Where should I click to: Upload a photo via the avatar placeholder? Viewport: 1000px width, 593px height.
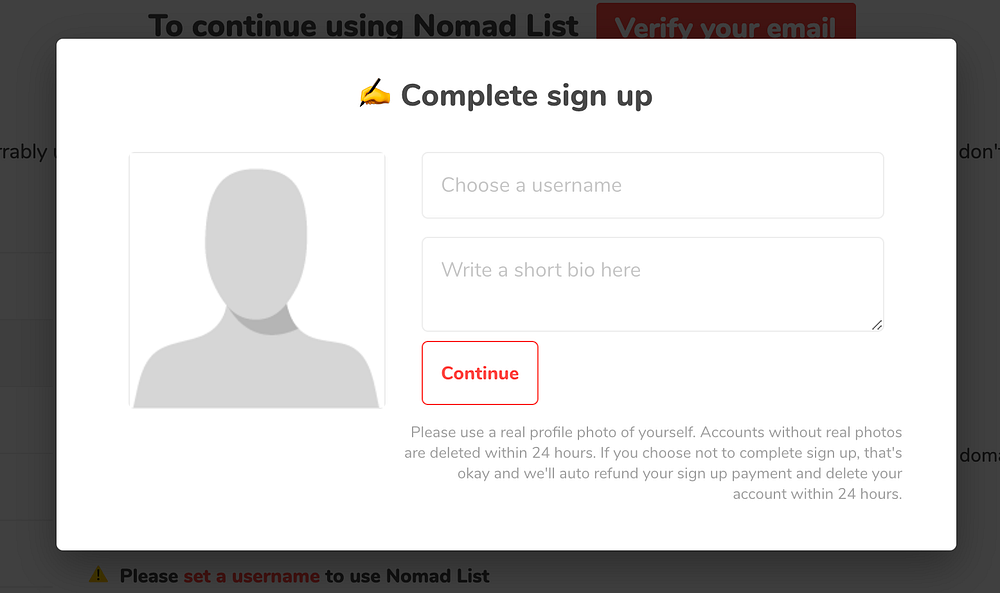(x=256, y=280)
